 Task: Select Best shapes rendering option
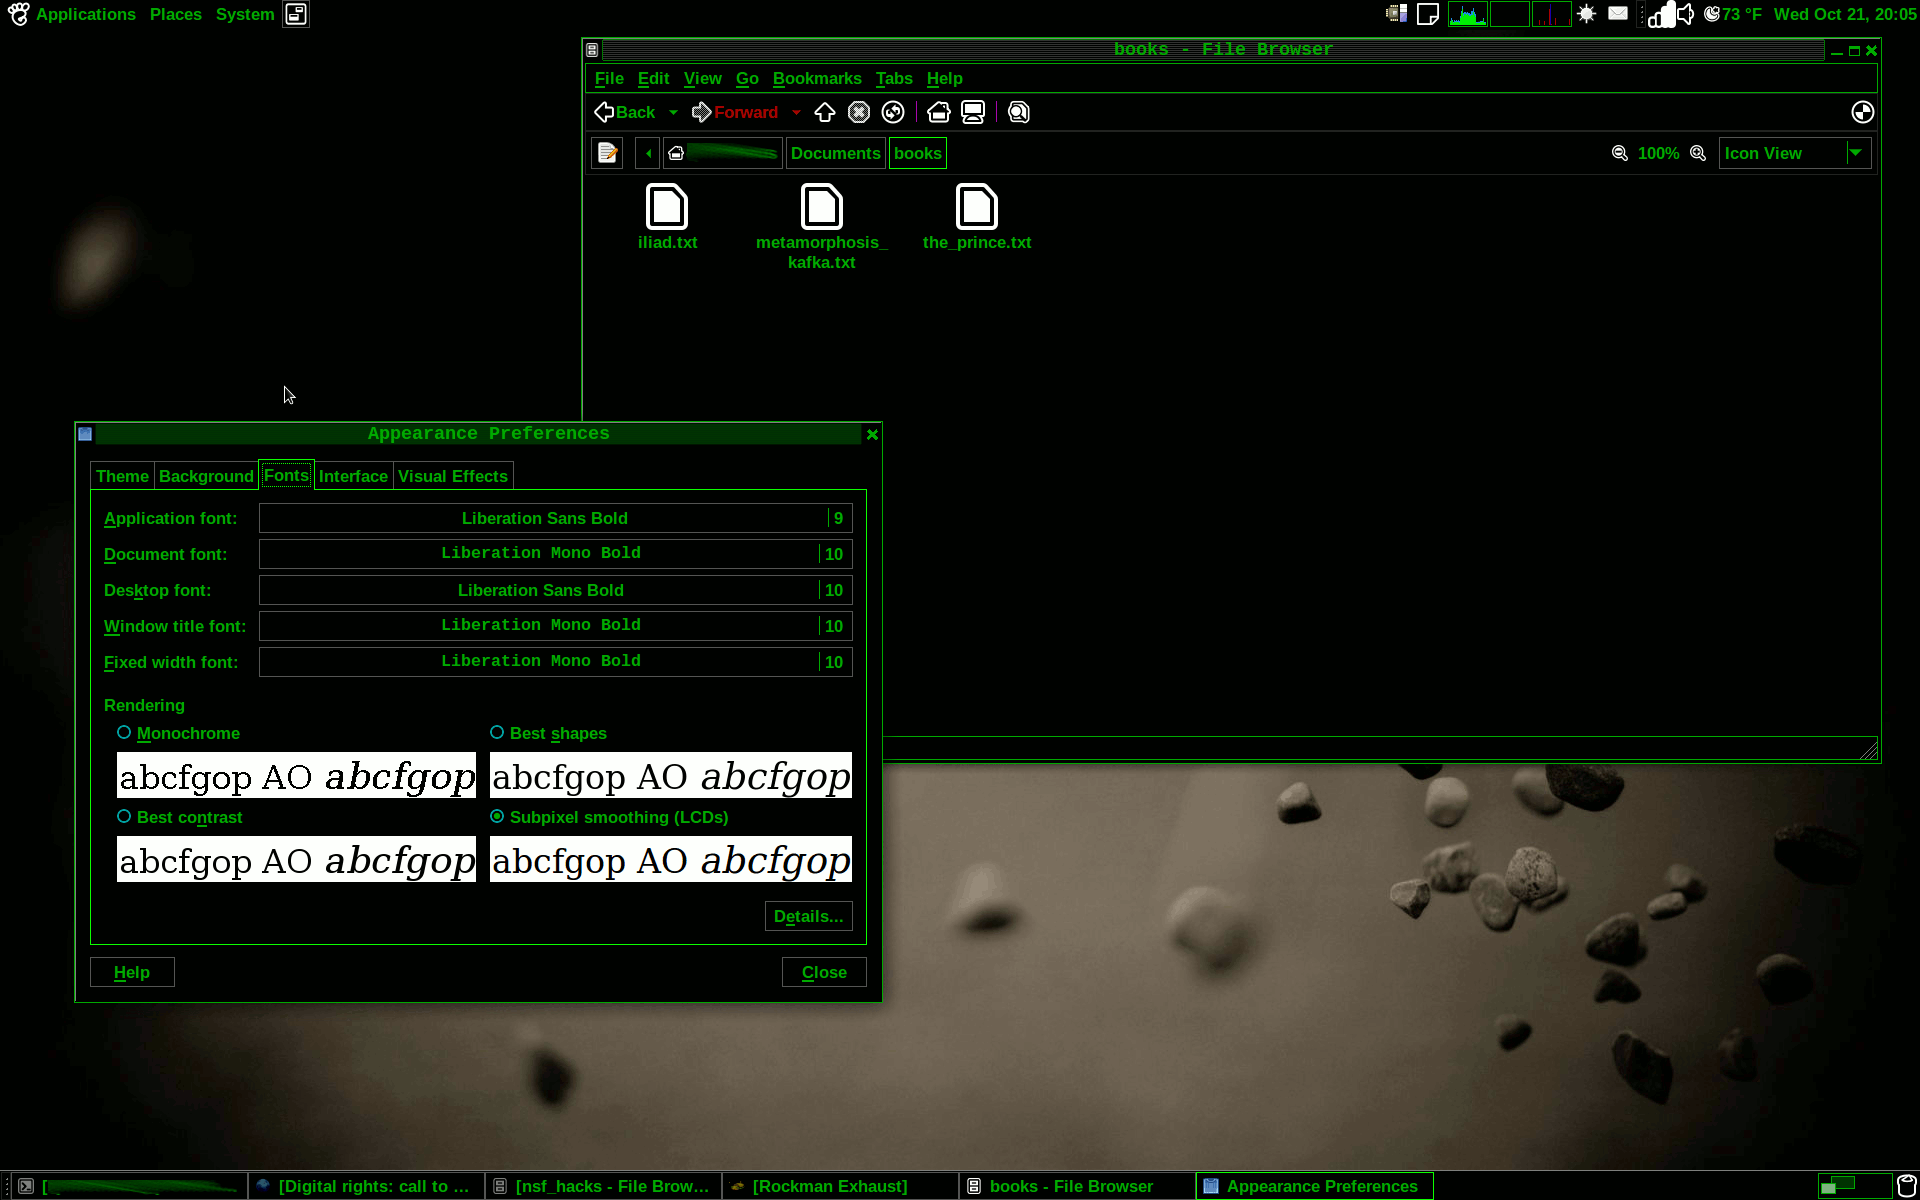(x=497, y=733)
